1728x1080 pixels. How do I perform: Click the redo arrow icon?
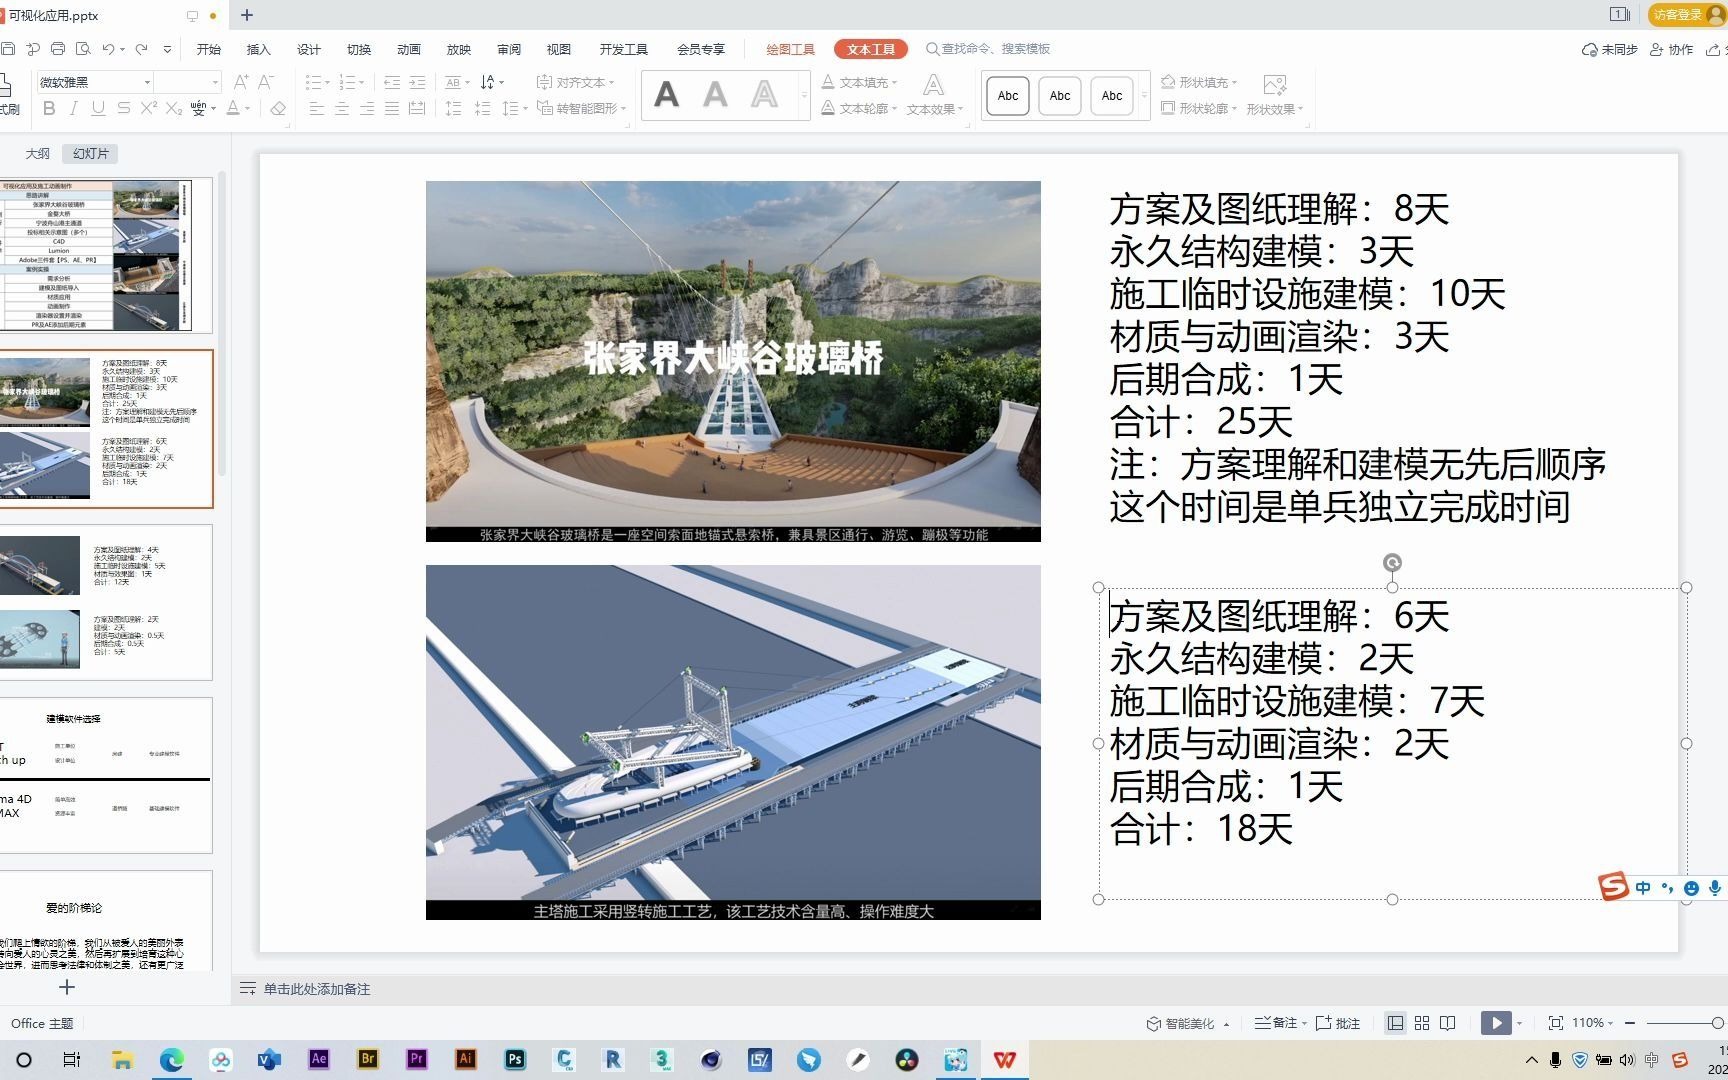(141, 49)
